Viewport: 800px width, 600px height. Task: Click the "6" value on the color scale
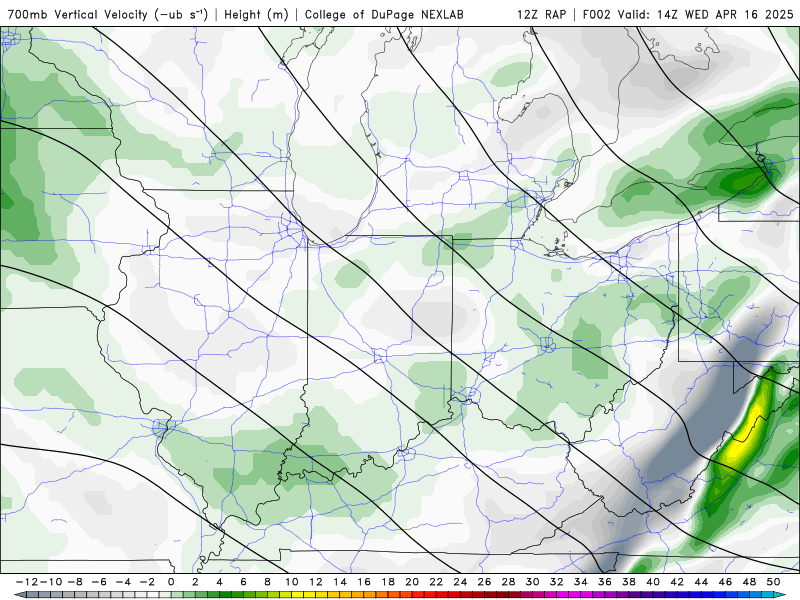[243, 582]
